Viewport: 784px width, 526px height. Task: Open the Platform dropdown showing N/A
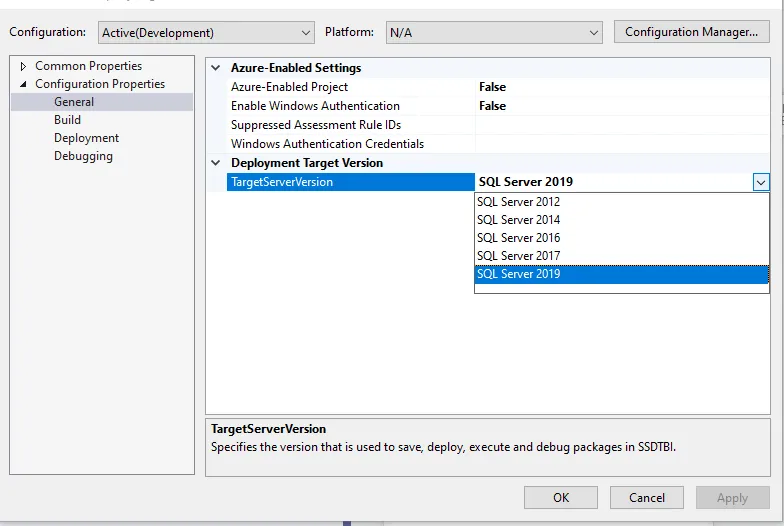[x=494, y=32]
